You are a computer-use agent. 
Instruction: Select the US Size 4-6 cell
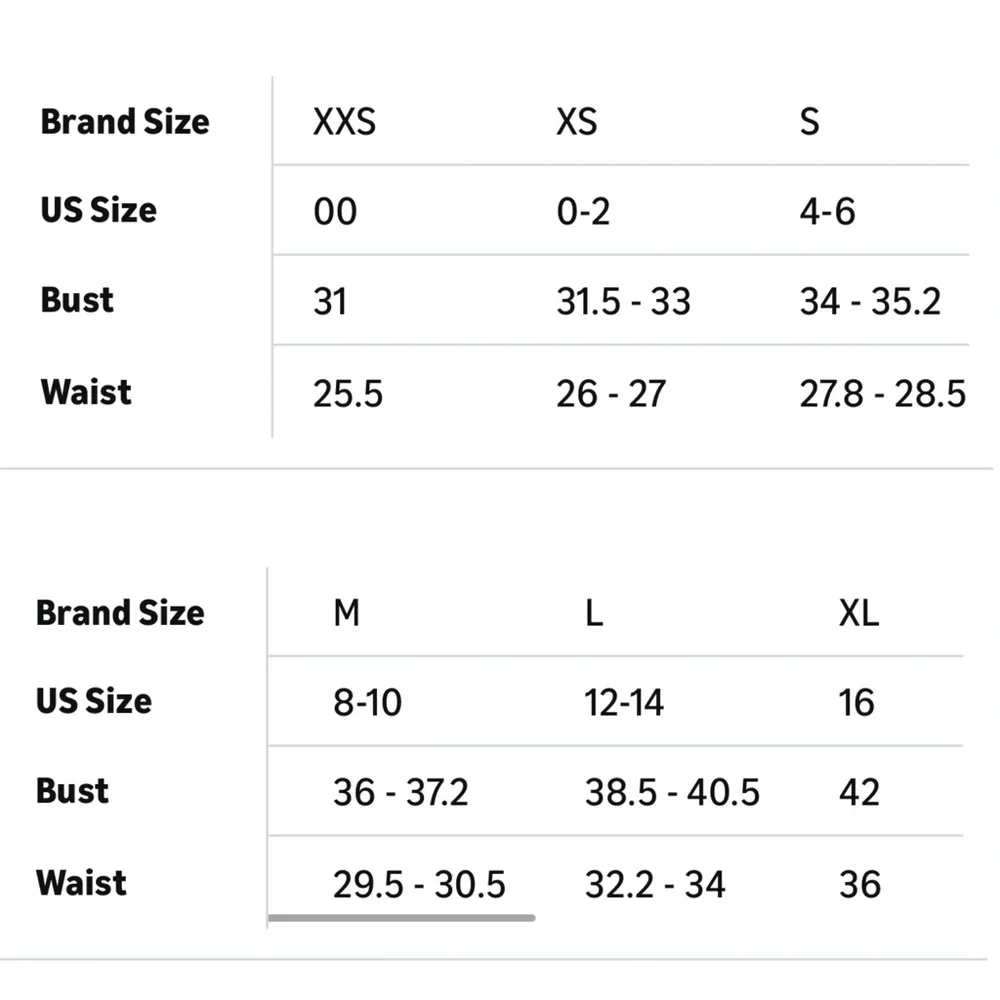pyautogui.click(x=827, y=212)
